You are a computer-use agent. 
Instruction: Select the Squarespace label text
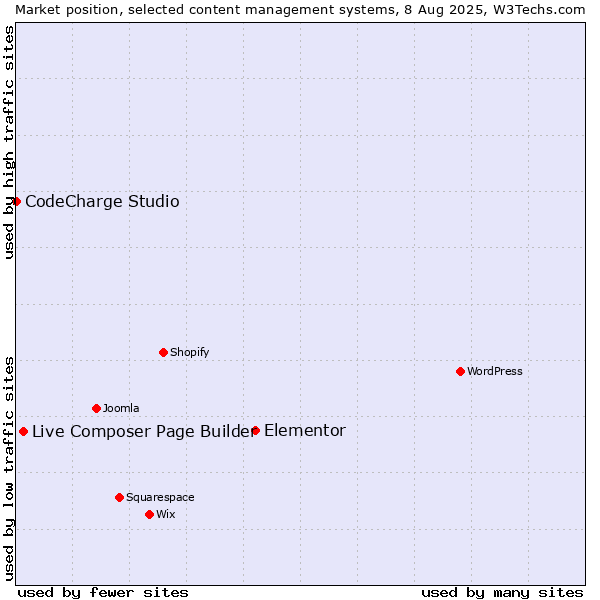tap(160, 497)
